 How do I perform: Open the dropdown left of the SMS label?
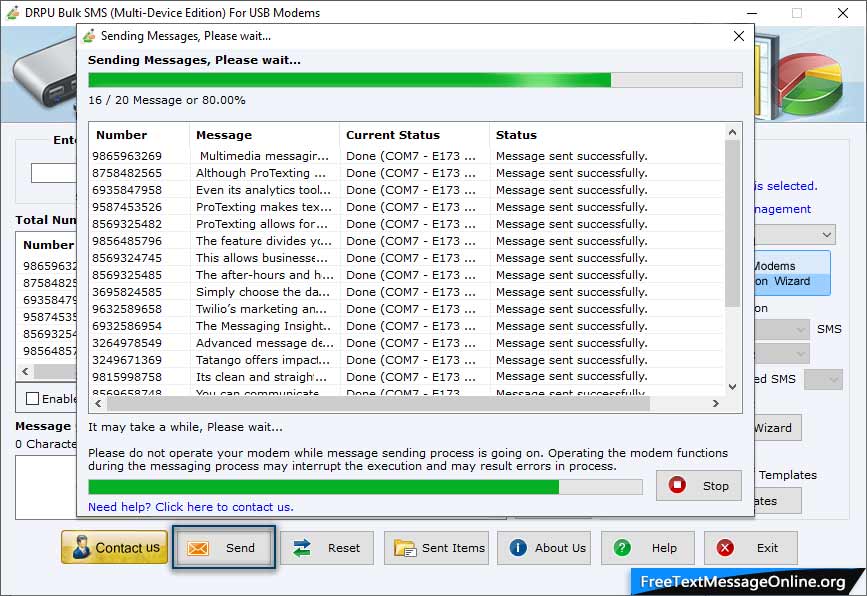tap(782, 330)
